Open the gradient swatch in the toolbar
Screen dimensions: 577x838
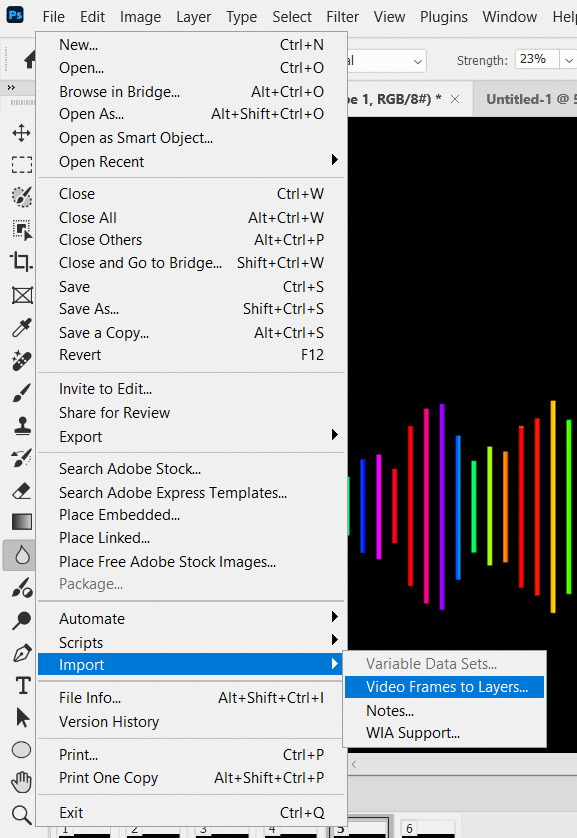coord(21,520)
